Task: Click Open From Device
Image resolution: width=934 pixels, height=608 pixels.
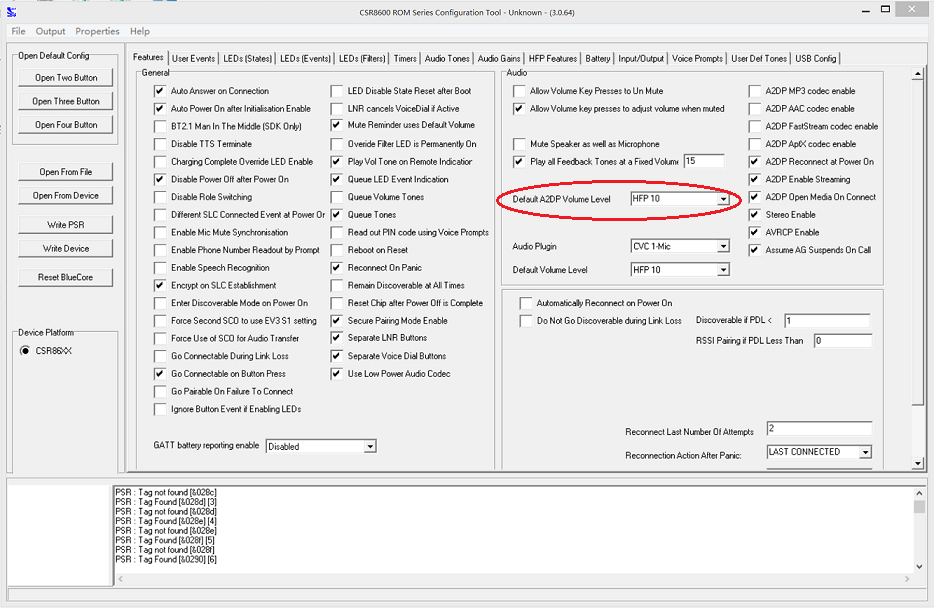Action: 66,195
